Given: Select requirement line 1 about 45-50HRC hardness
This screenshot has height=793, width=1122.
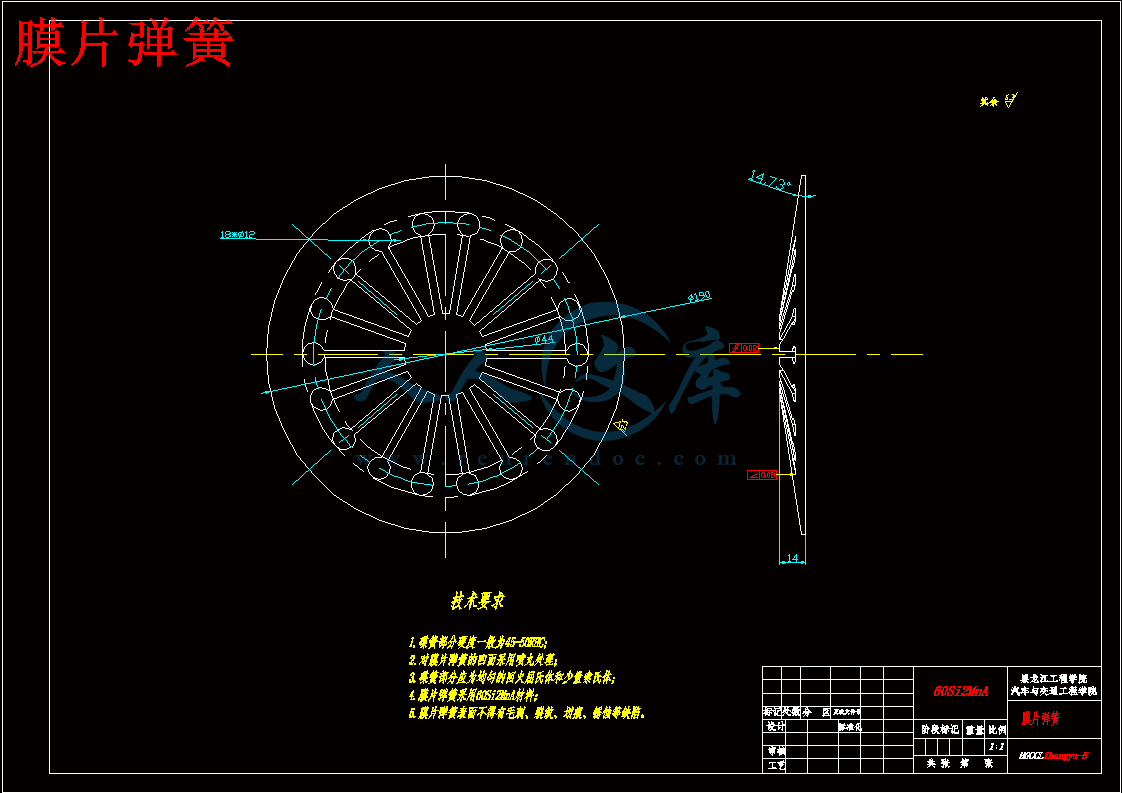Looking at the screenshot, I should click(x=478, y=643).
